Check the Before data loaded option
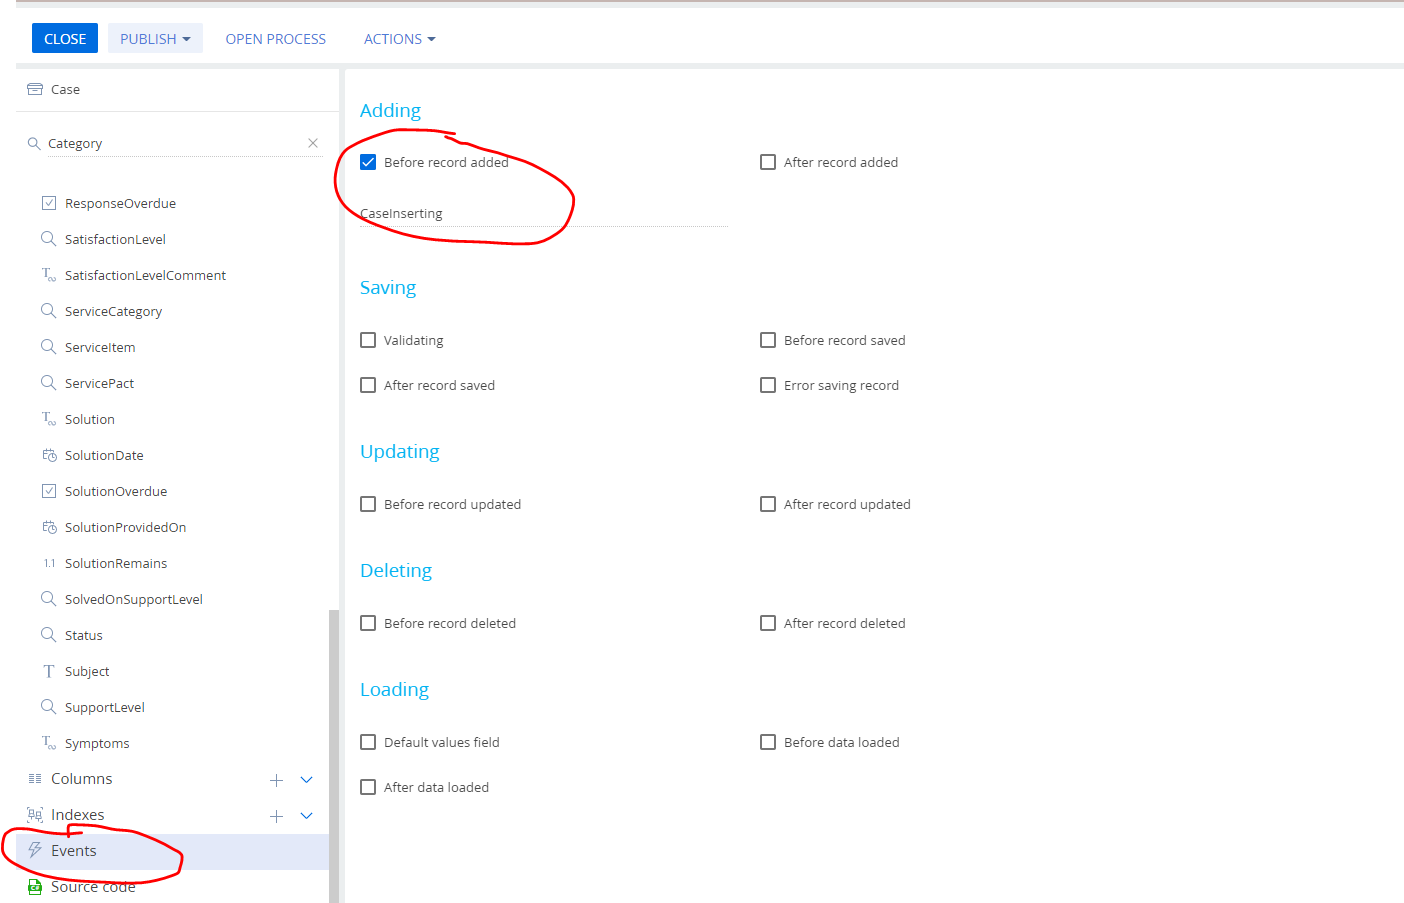Viewport: 1404px width, 903px height. 768,742
